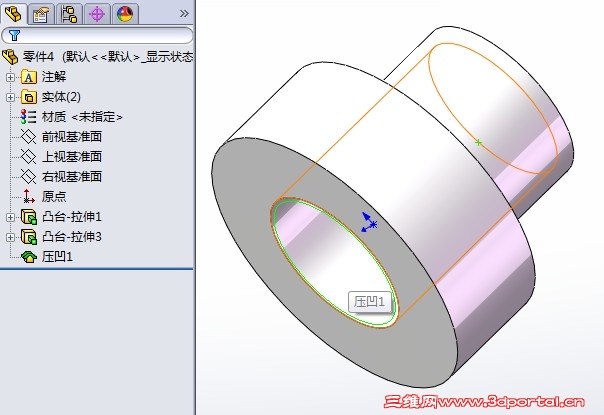The image size is (604, 415).
Task: Expand the 凸台-拉伸1 feature
Action: point(10,218)
